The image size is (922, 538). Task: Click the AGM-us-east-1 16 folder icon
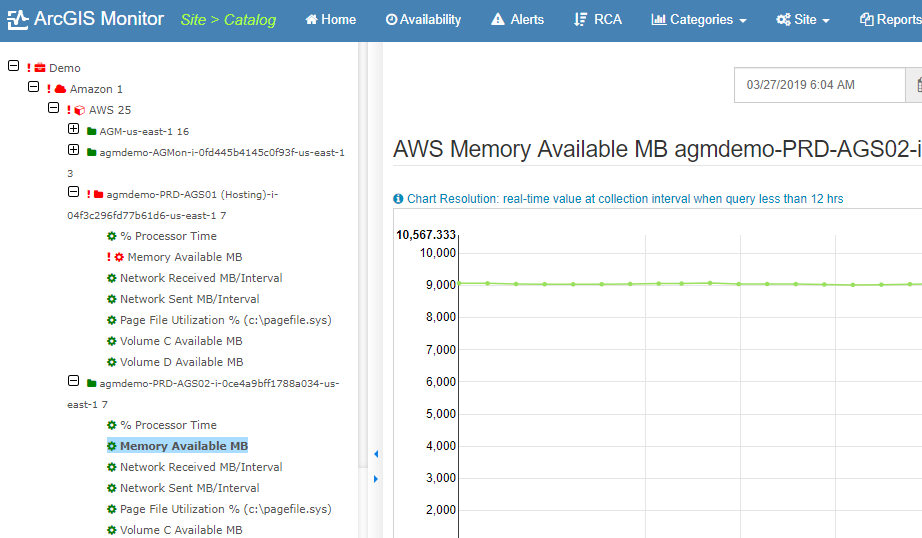pos(91,131)
